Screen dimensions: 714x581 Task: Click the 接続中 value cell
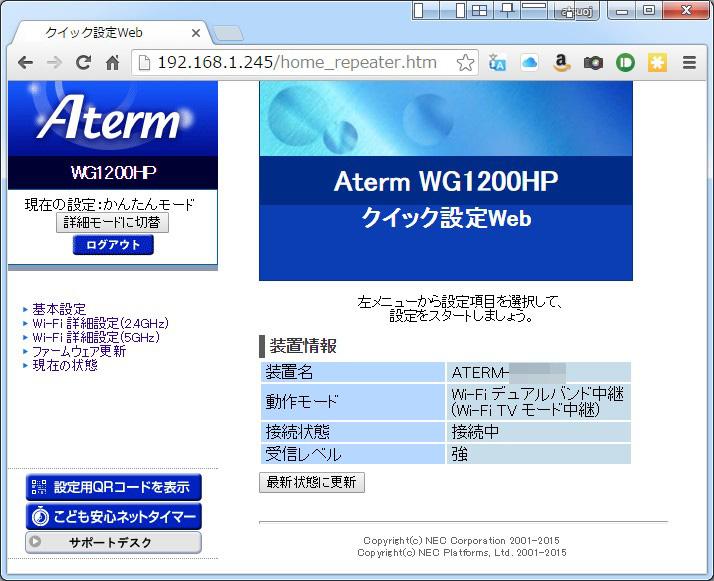(x=539, y=432)
